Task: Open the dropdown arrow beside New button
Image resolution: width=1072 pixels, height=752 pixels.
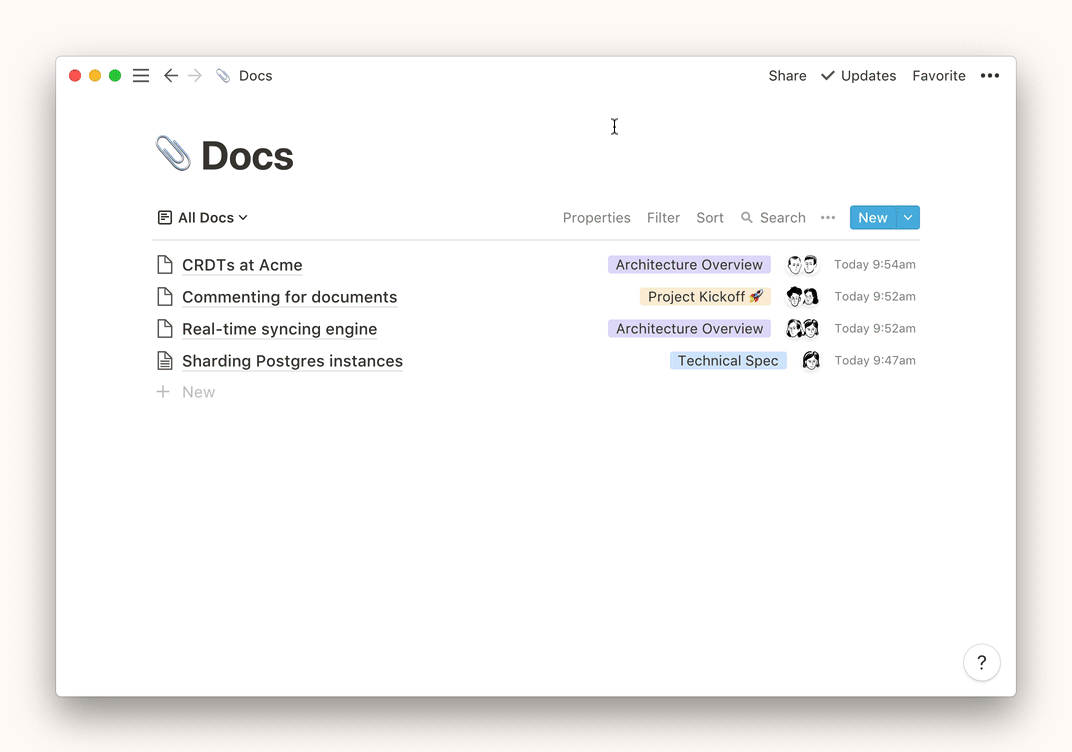Action: point(908,218)
